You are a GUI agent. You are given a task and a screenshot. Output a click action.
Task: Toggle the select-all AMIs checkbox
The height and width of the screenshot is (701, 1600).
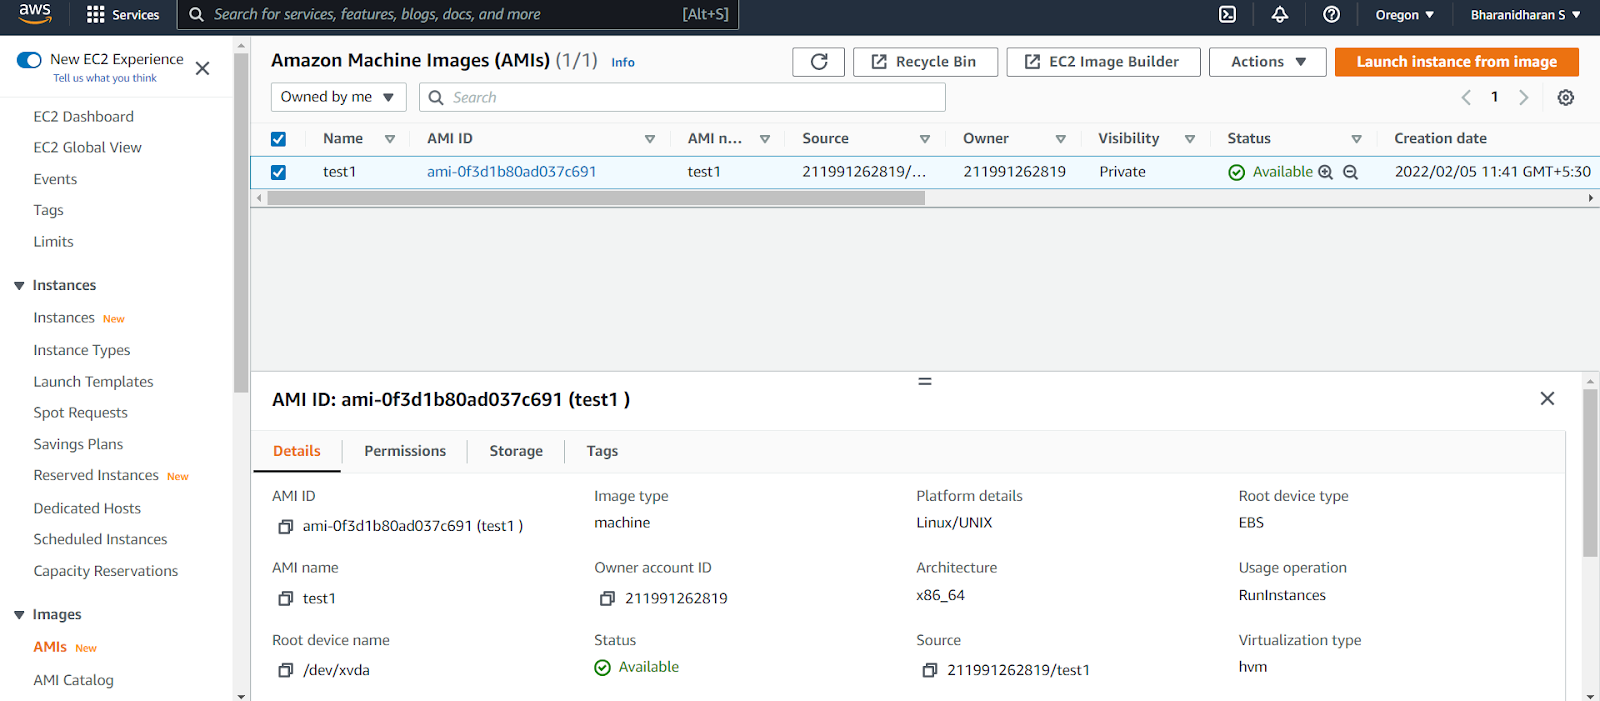coord(278,139)
